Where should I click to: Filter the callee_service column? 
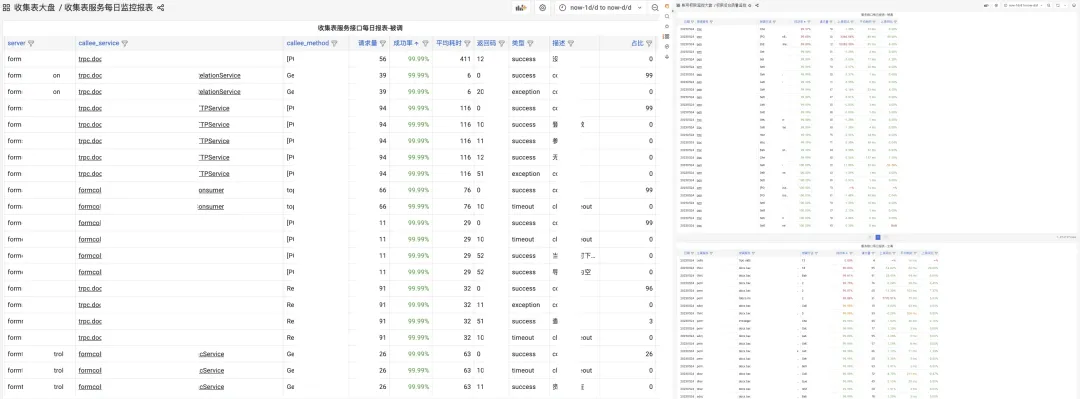[125, 43]
